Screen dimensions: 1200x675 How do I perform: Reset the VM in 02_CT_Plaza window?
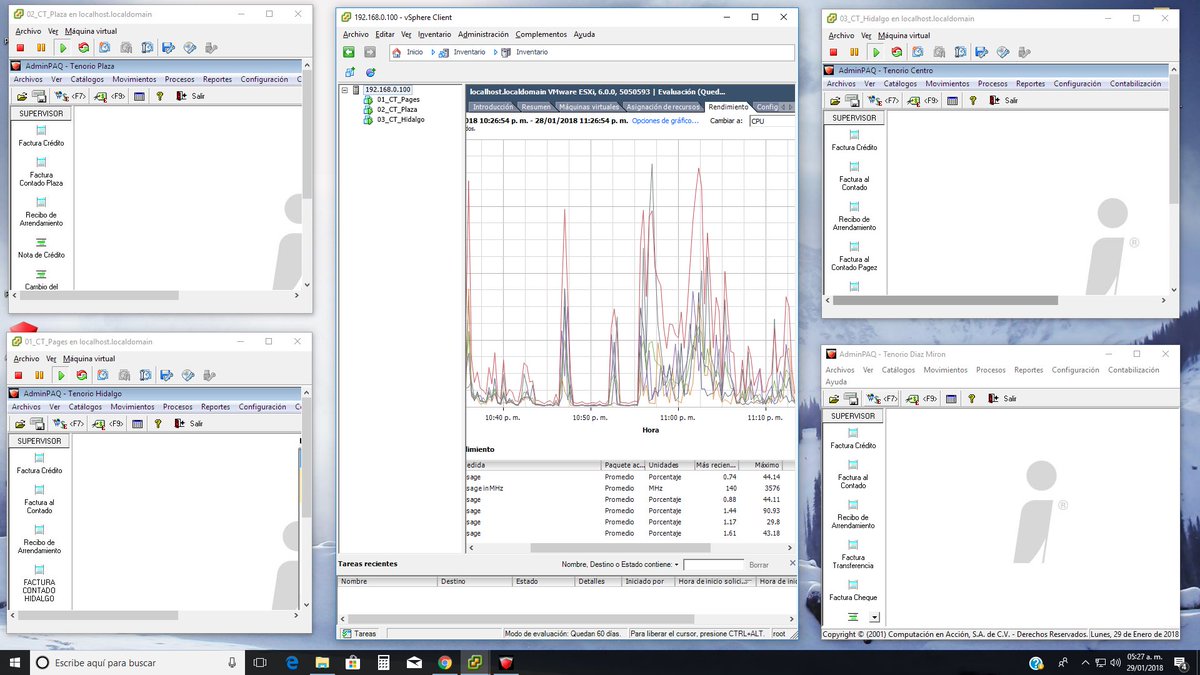coord(83,48)
